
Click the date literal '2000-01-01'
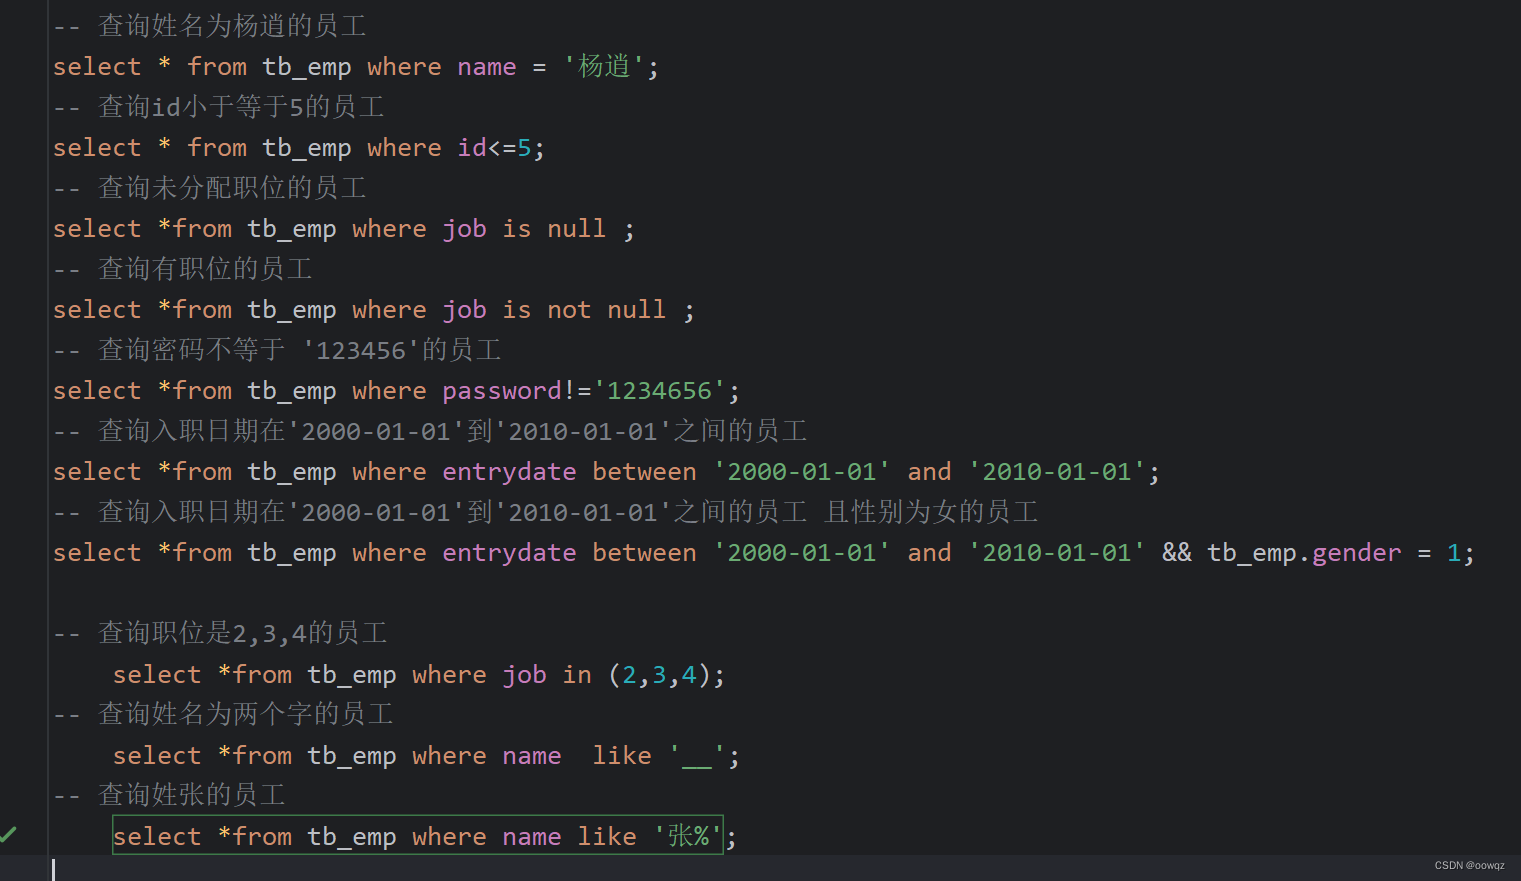tap(801, 470)
